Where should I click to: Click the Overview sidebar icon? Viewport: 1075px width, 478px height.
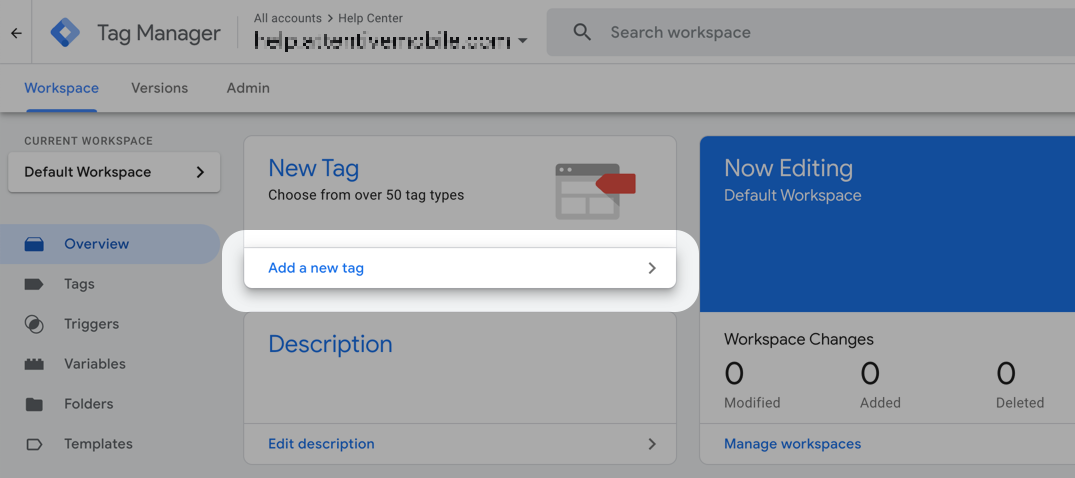click(x=34, y=244)
